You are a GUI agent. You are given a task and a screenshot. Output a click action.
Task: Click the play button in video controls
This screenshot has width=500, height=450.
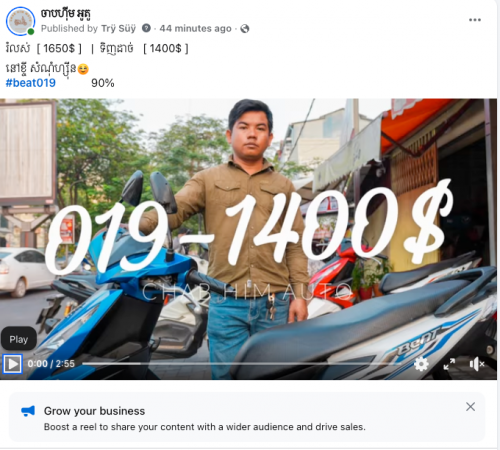click(13, 364)
